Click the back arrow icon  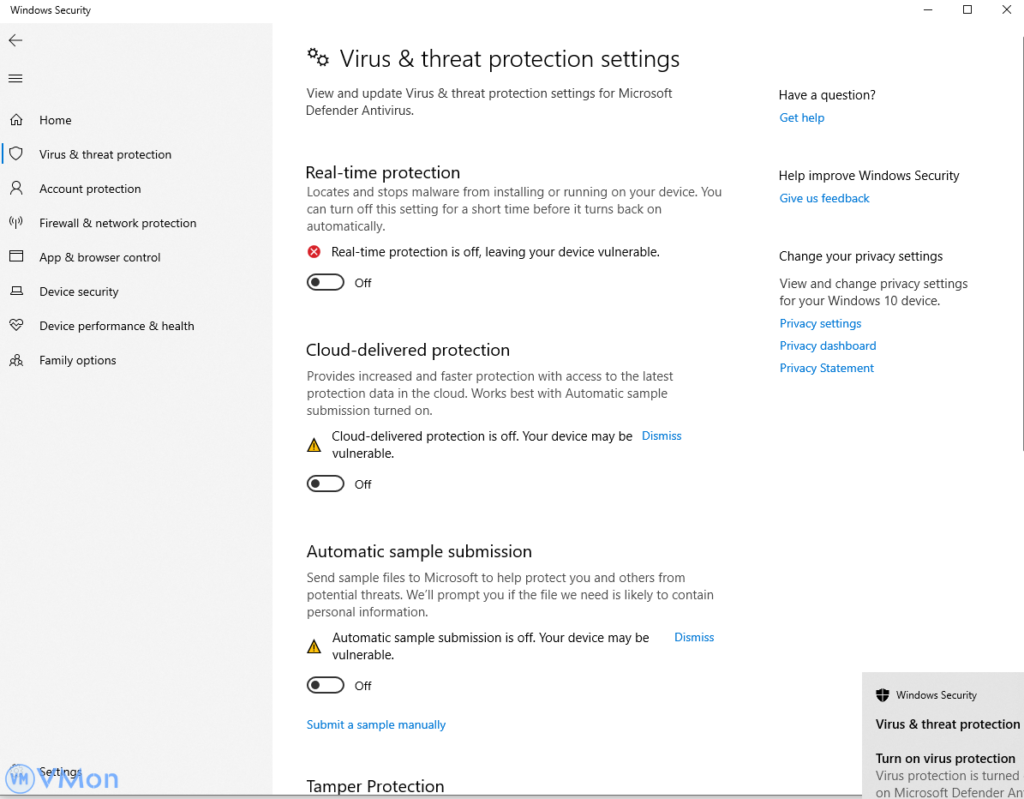tap(15, 40)
